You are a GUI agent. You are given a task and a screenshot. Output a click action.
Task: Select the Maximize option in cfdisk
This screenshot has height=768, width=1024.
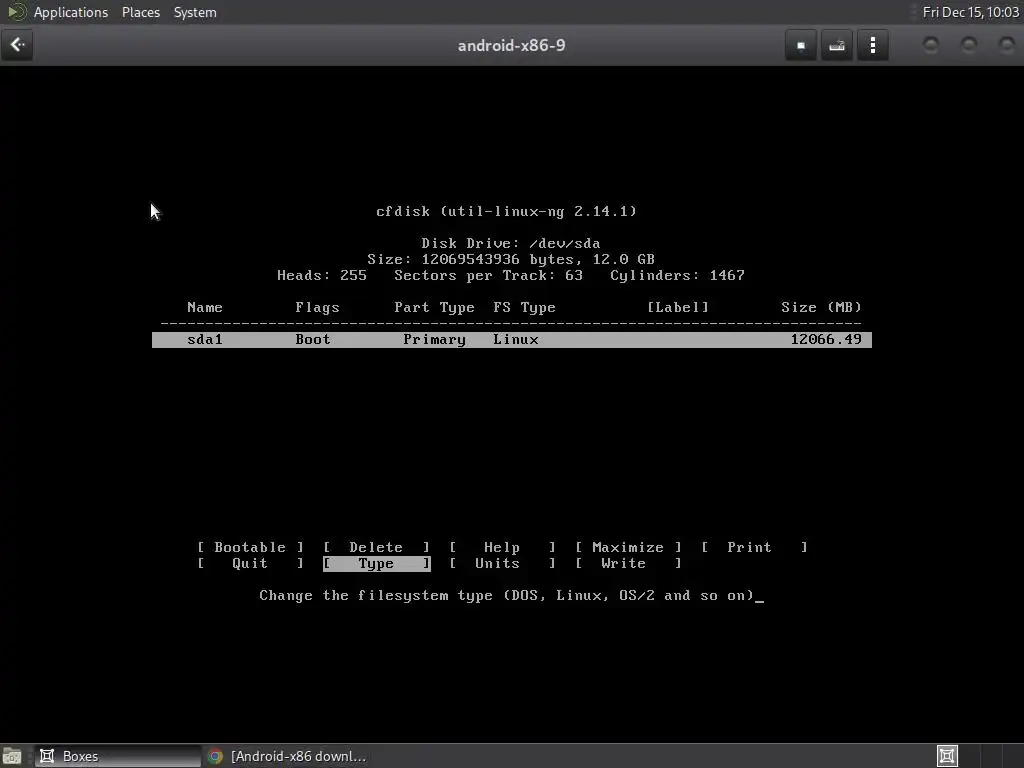628,547
